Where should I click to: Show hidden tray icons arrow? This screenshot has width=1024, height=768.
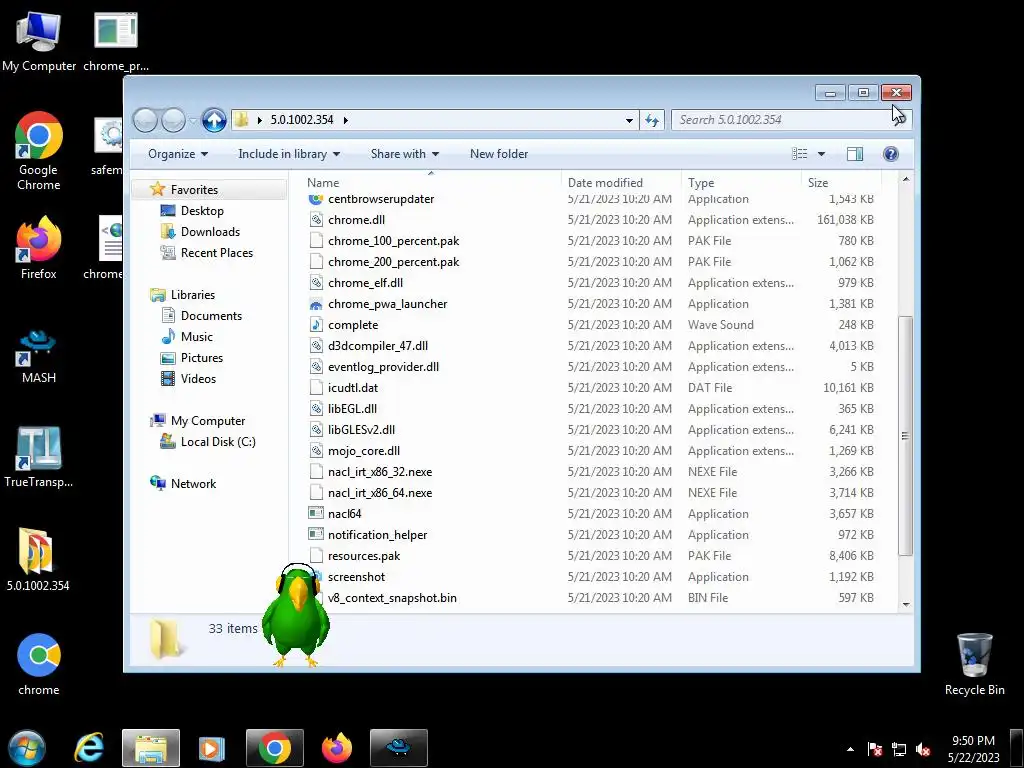click(x=850, y=750)
